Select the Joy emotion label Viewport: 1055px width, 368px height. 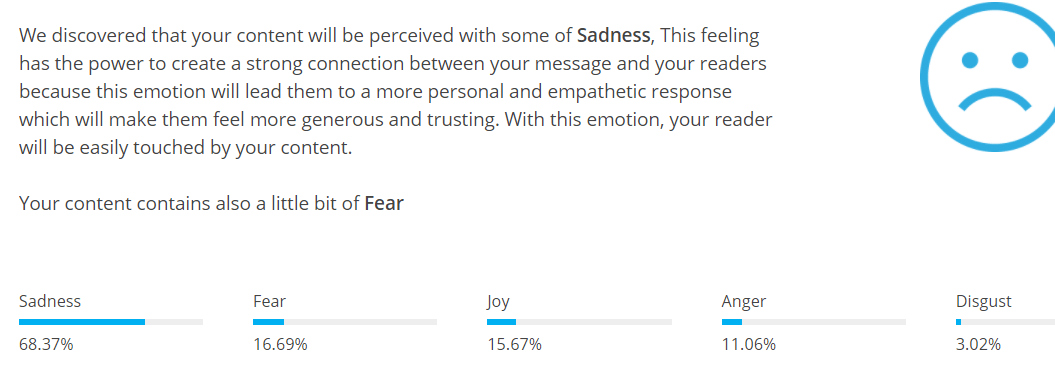[498, 302]
